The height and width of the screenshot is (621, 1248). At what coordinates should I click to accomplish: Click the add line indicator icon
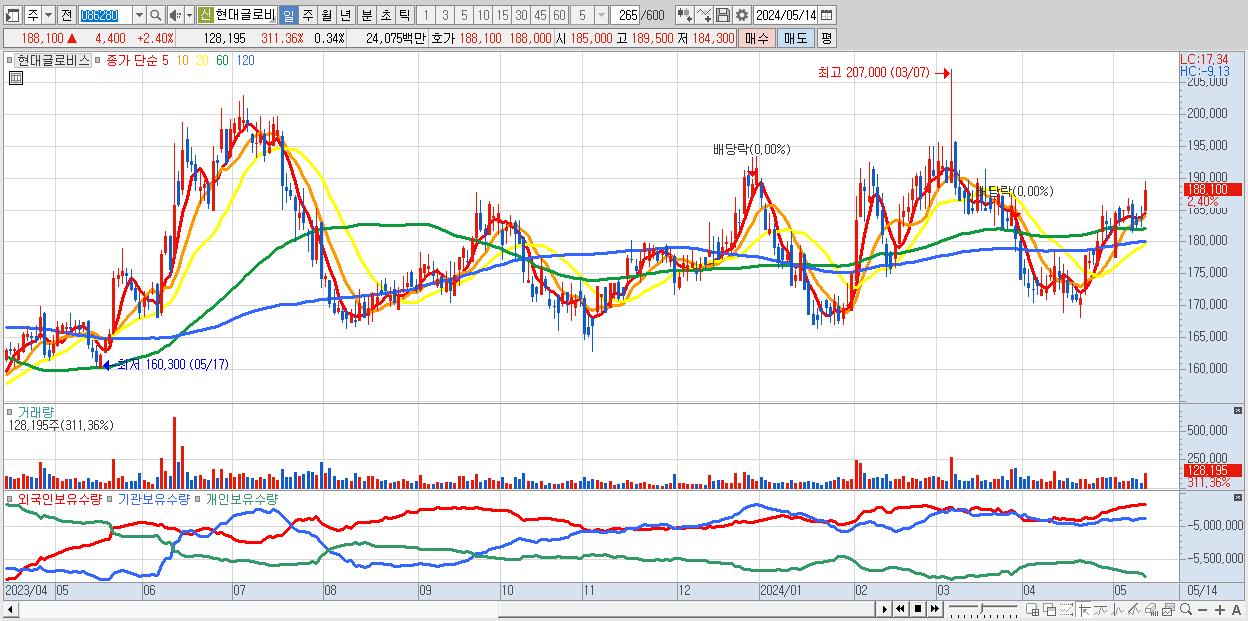point(704,16)
